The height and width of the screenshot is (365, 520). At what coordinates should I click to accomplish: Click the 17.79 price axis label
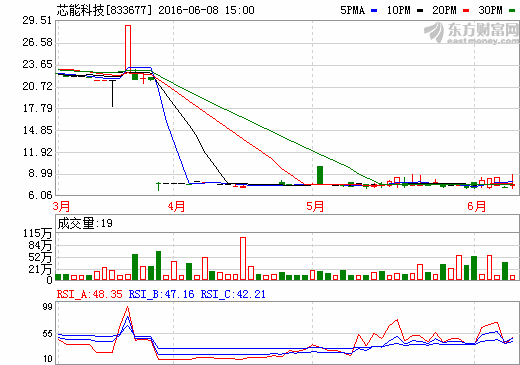[x=37, y=108]
